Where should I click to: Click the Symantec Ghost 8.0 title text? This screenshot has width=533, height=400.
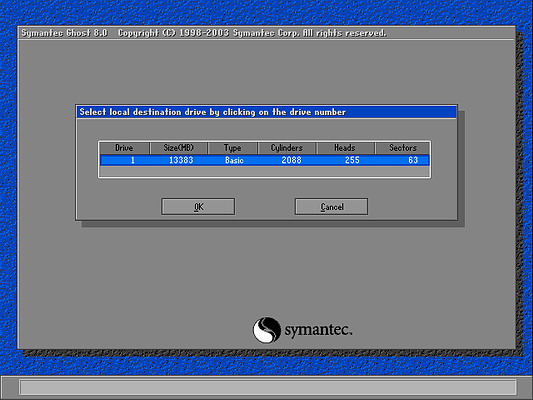pos(65,33)
